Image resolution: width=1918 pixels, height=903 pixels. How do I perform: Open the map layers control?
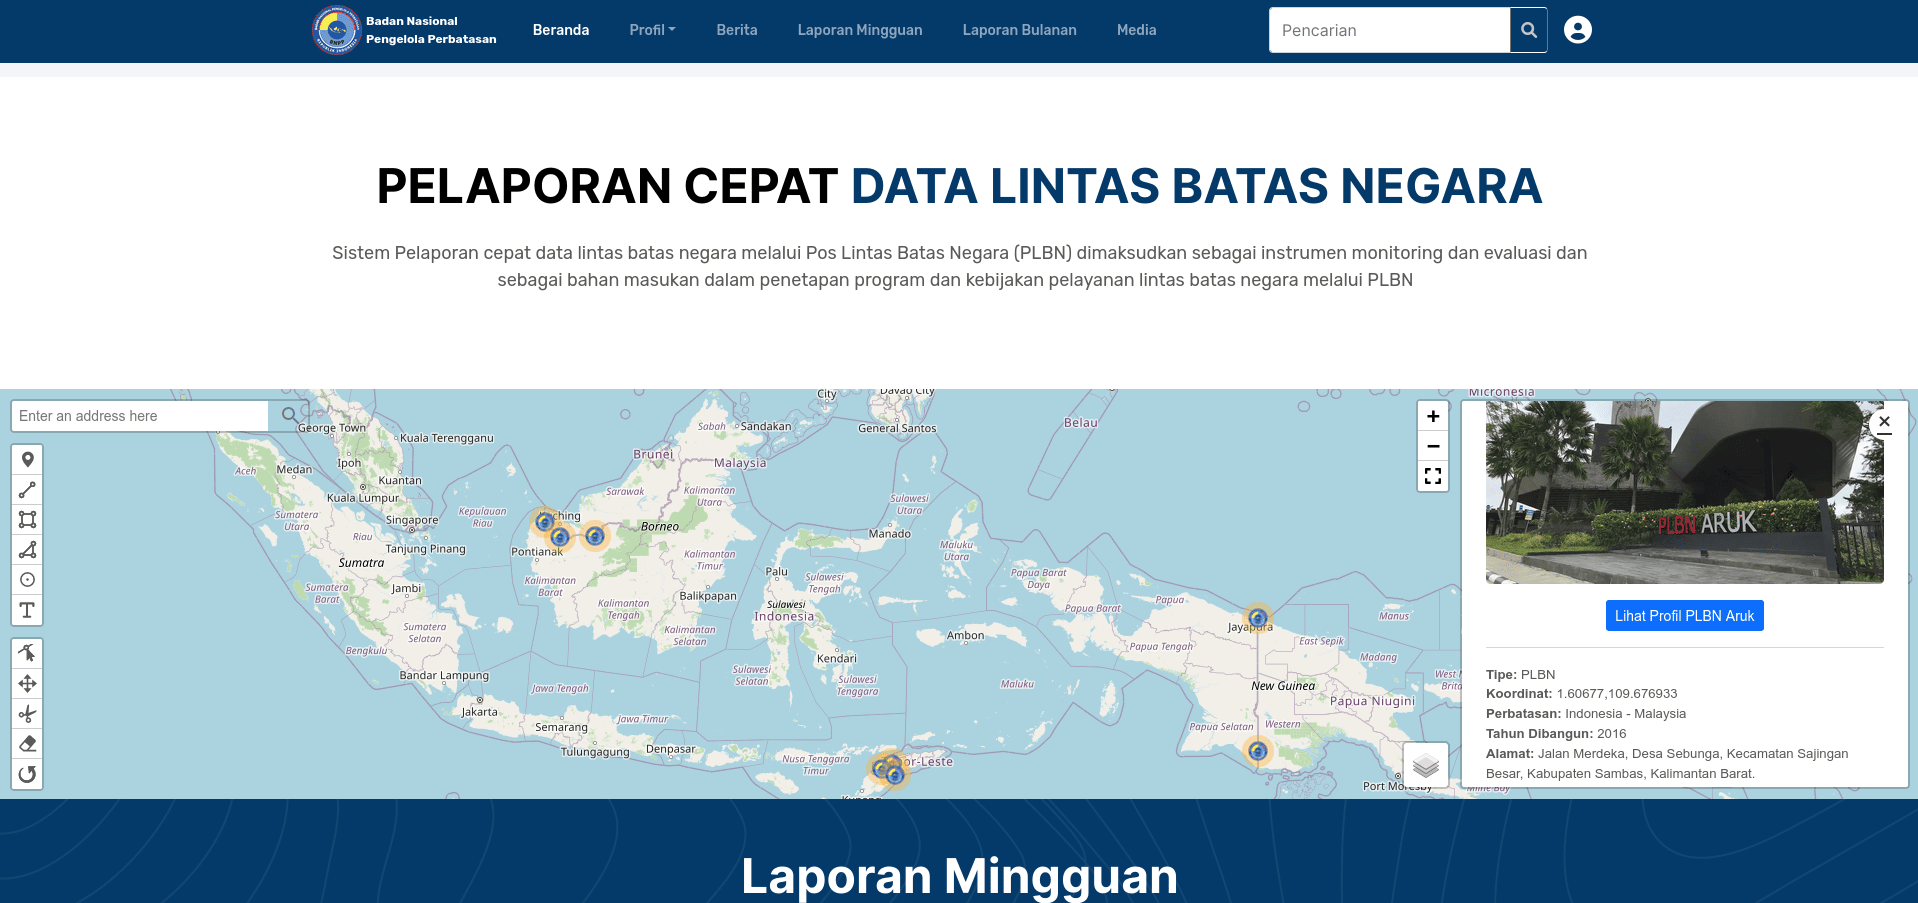point(1426,766)
